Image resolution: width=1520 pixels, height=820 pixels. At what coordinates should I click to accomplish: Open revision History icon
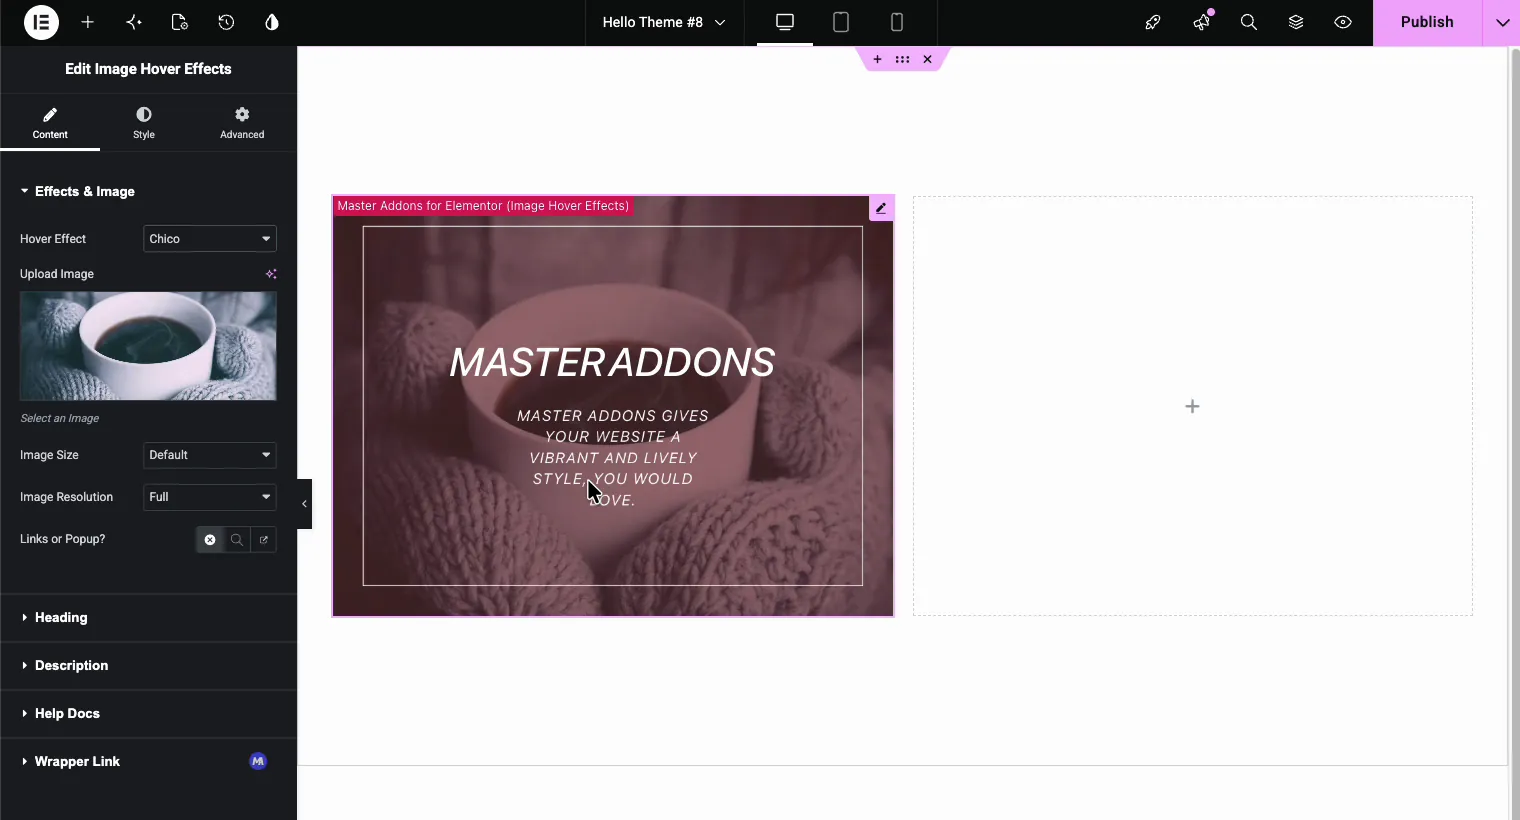pyautogui.click(x=226, y=22)
